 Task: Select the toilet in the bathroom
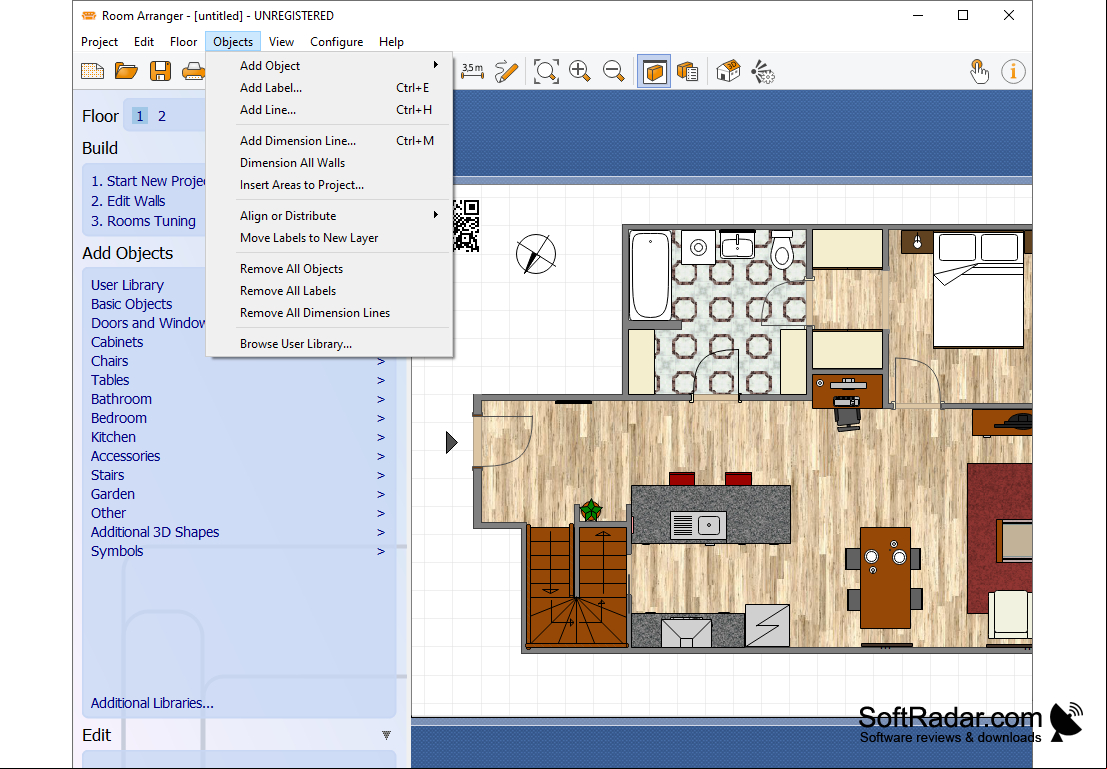[x=782, y=249]
